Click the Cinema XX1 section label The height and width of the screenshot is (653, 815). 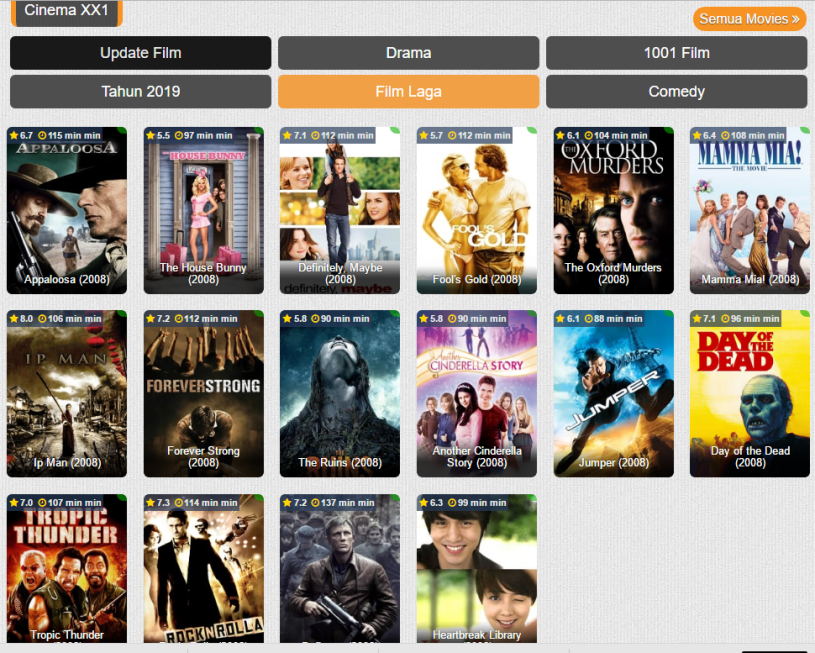tap(67, 11)
